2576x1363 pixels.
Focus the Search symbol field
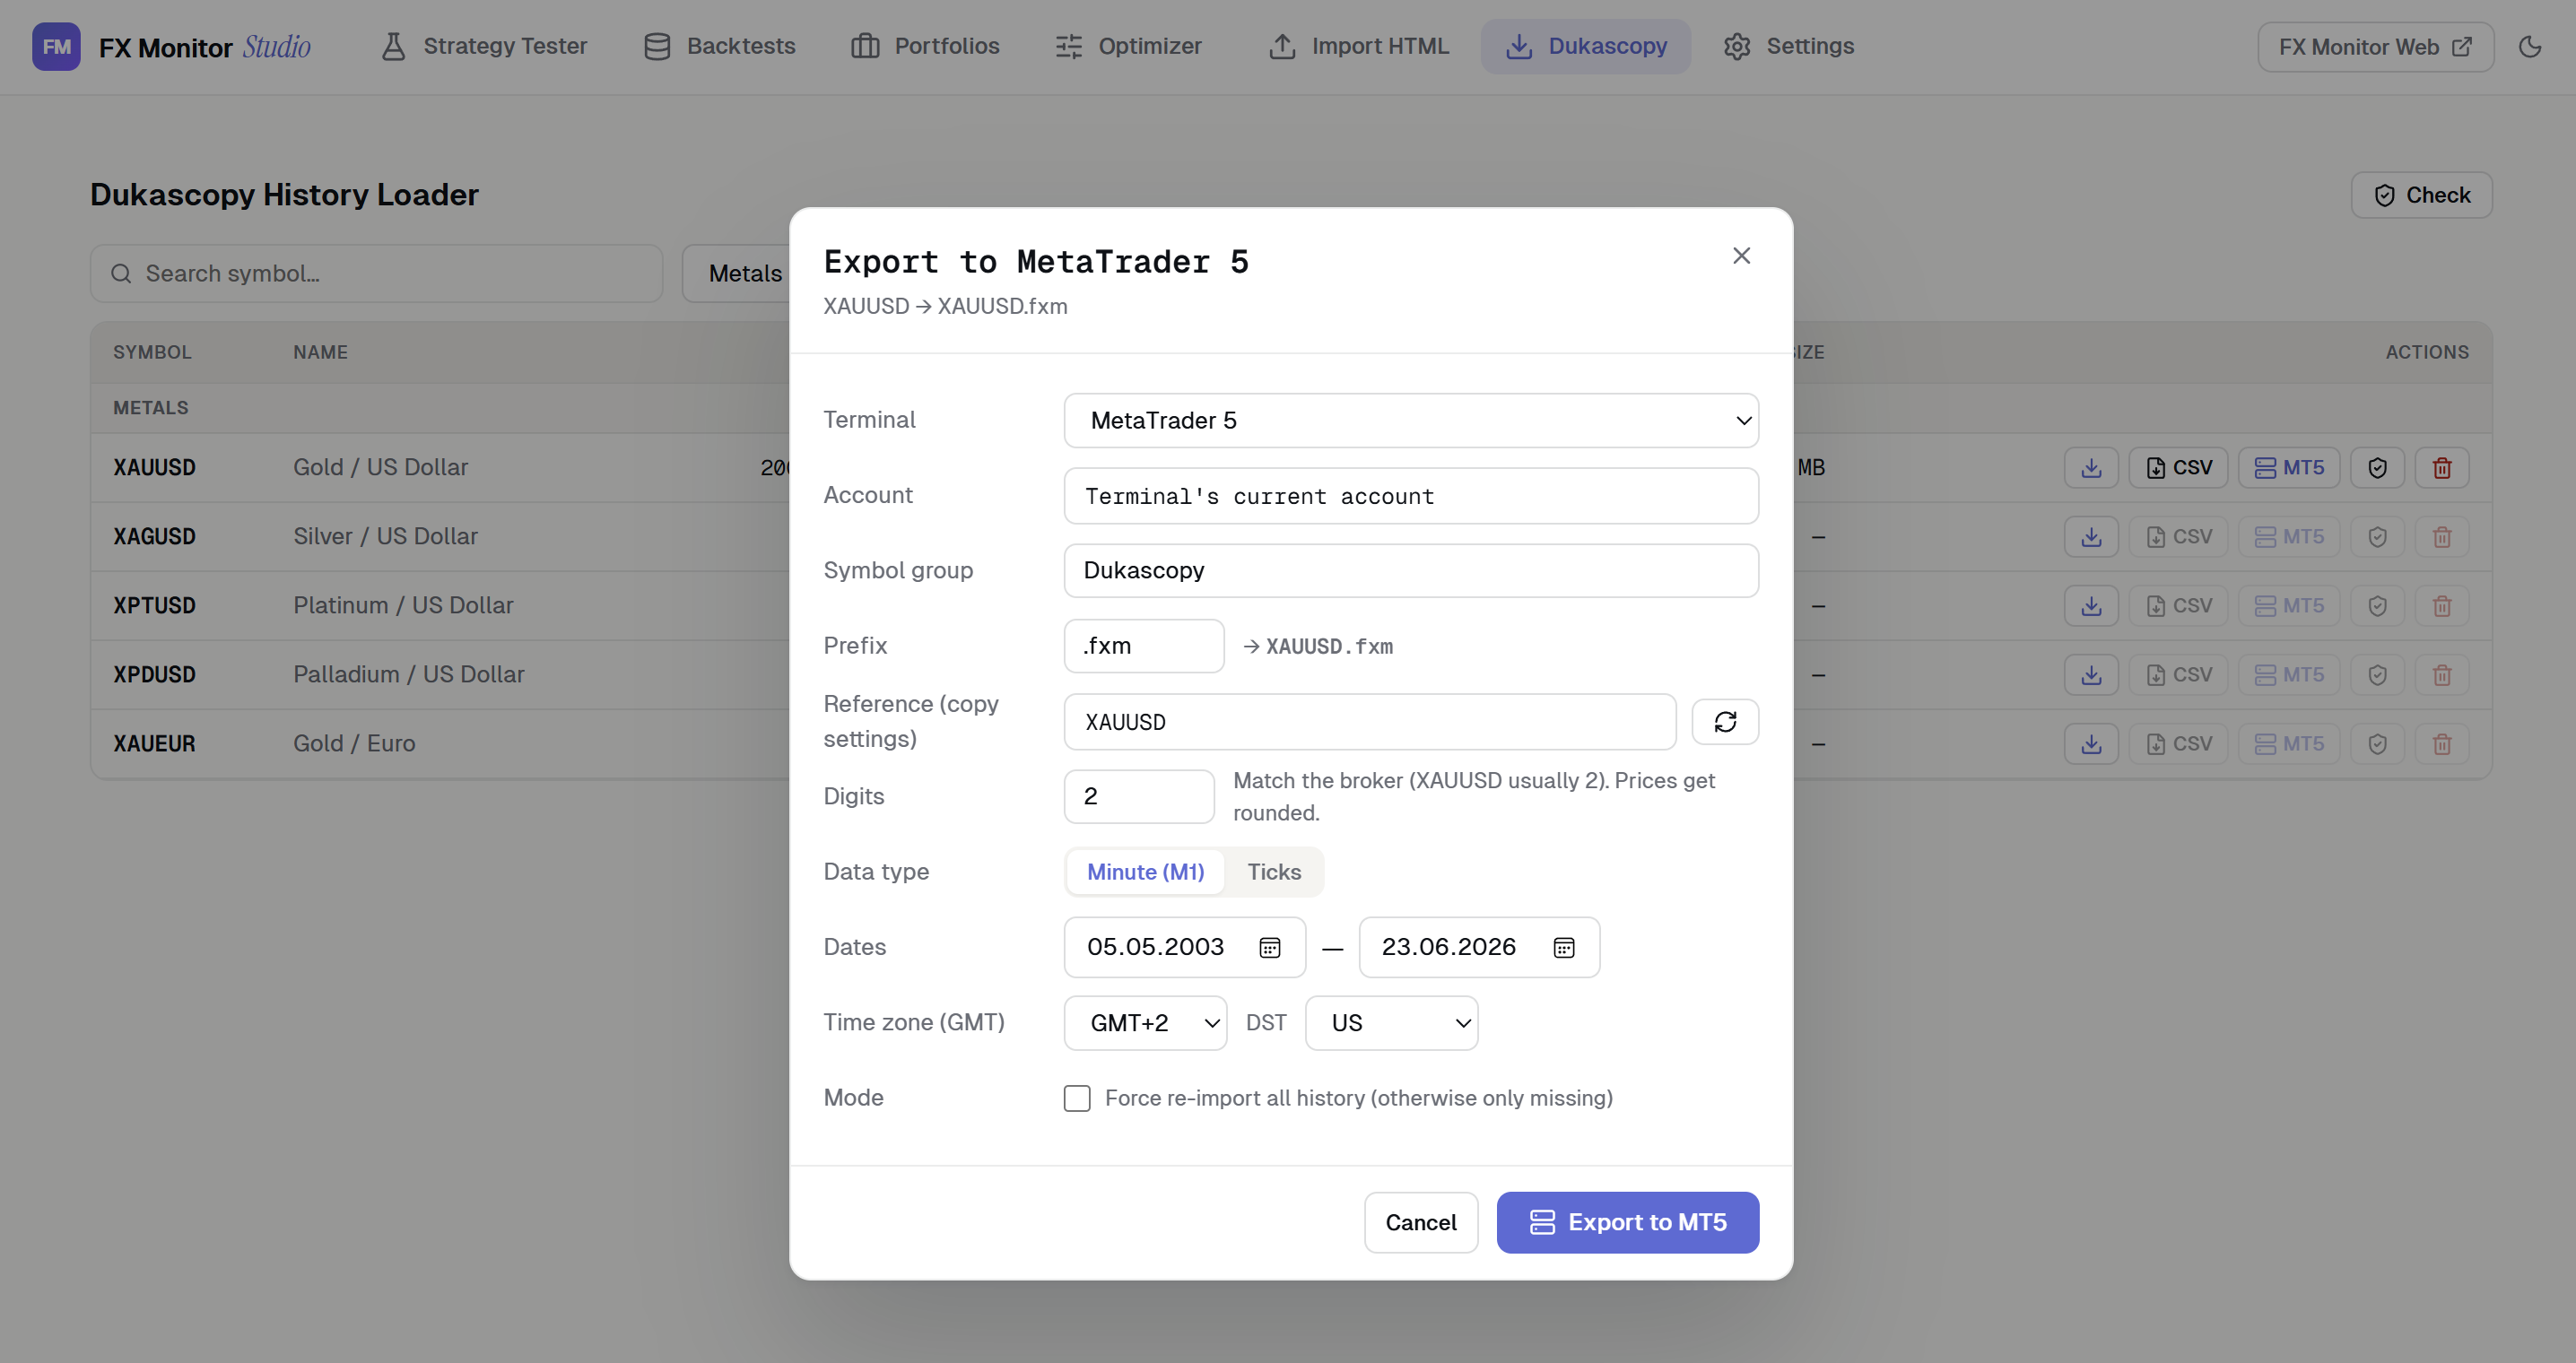click(376, 273)
